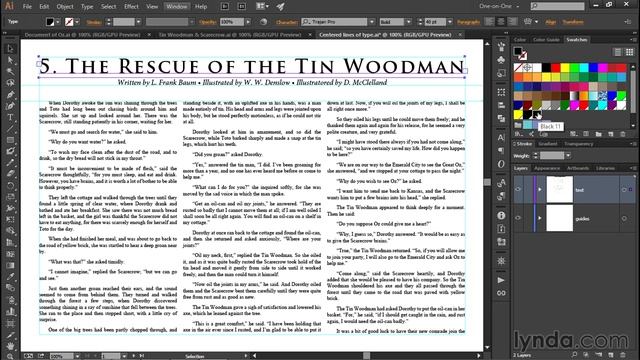Image resolution: width=640 pixels, height=360 pixels.
Task: Create a new swatch icon
Action: pyautogui.click(x=611, y=134)
